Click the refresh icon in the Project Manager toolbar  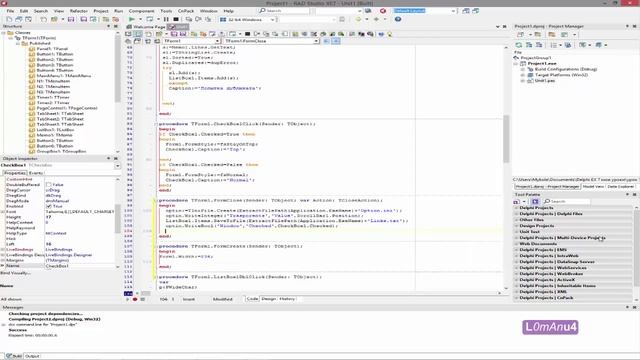[x=519, y=45]
